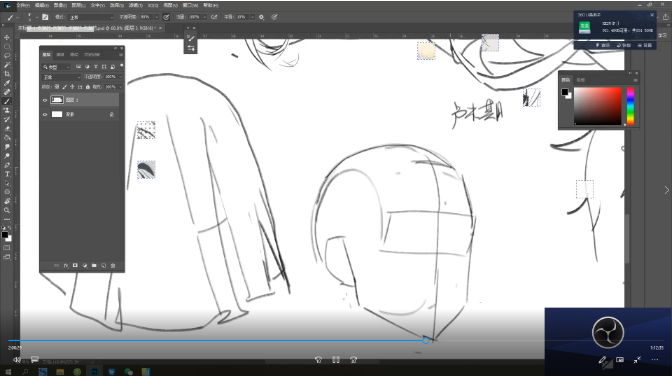Open the Layers panel menu
Screen dimensions: 672x376
coord(121,54)
